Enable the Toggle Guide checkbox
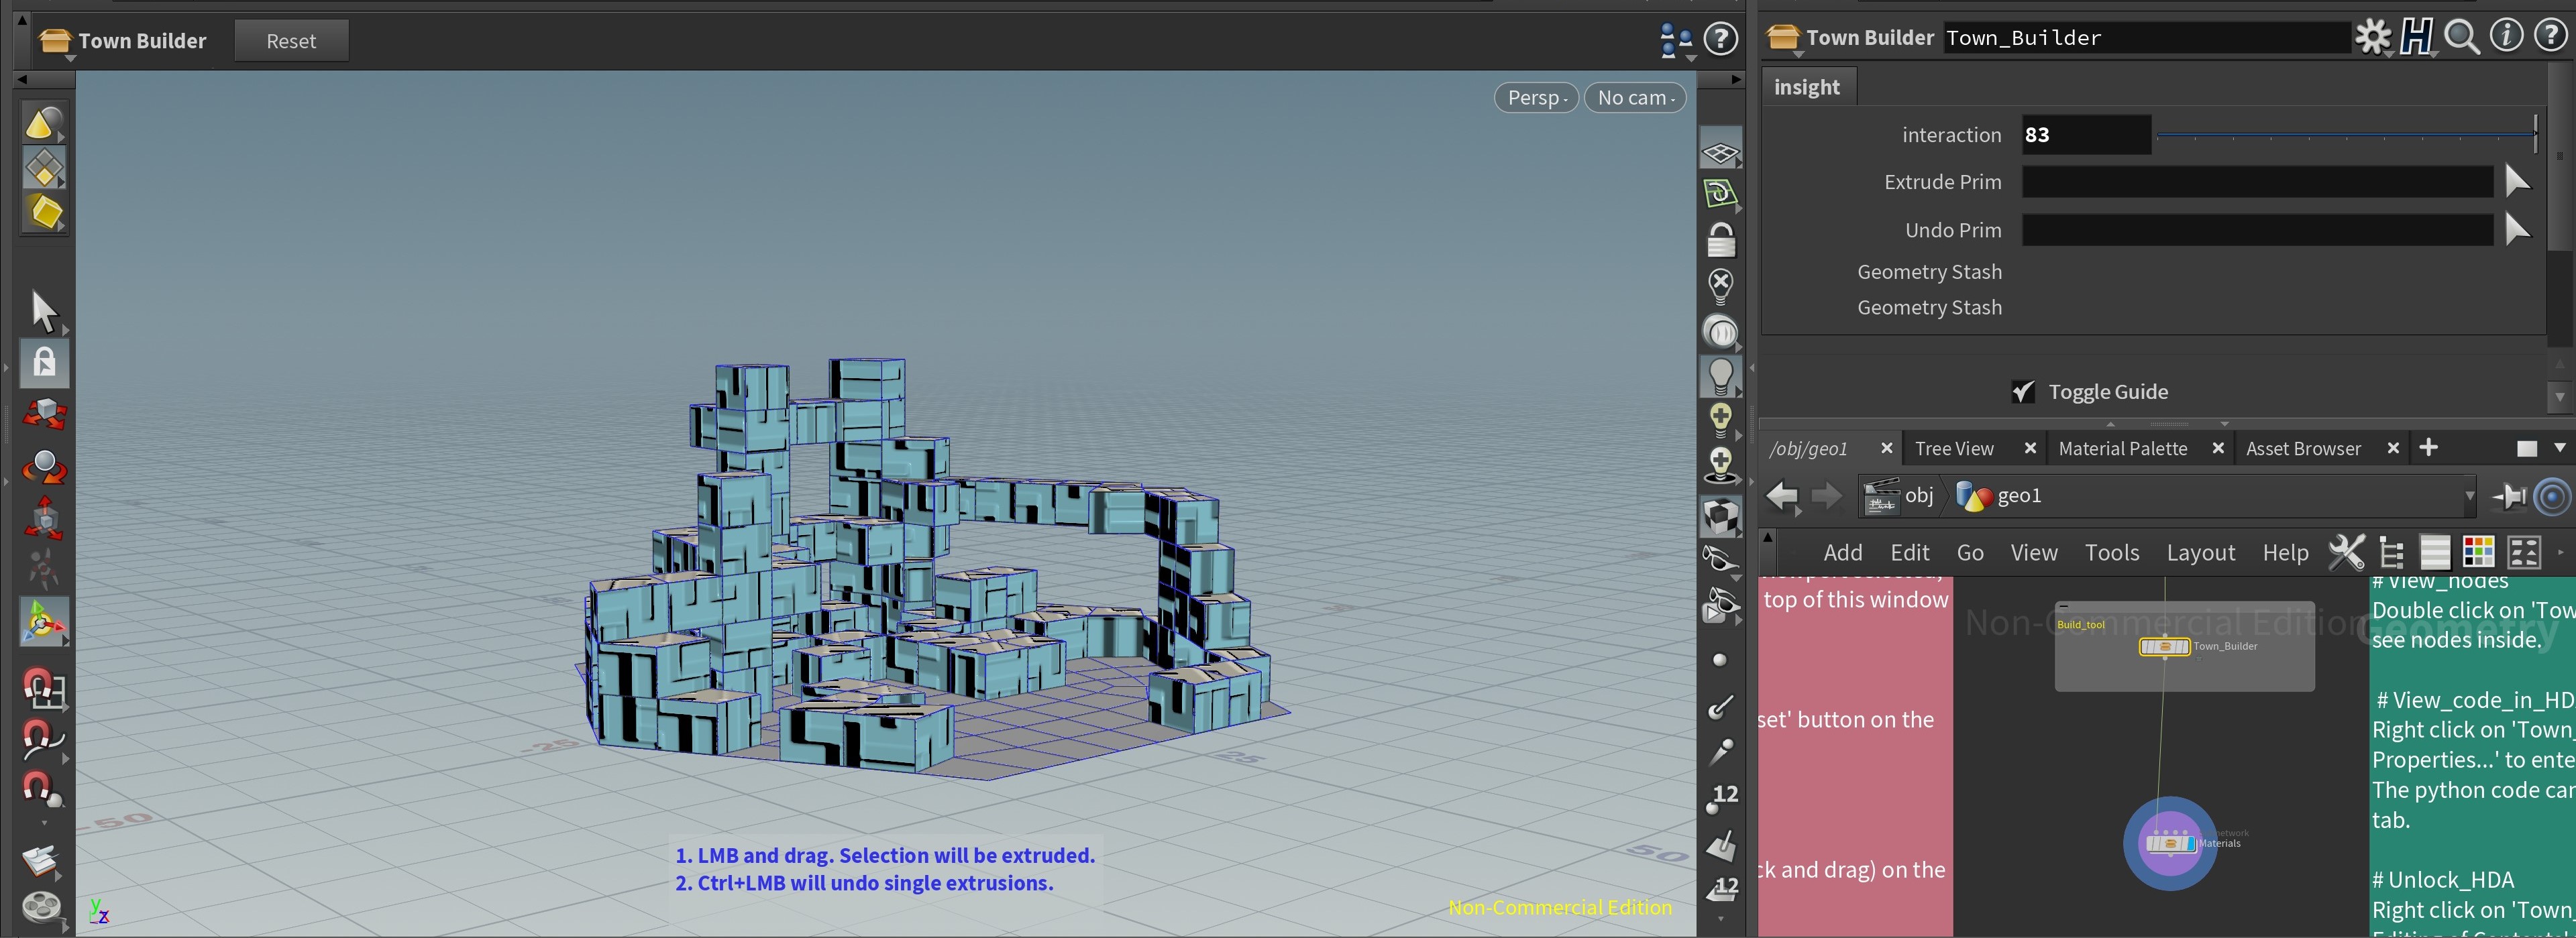 [2023, 392]
